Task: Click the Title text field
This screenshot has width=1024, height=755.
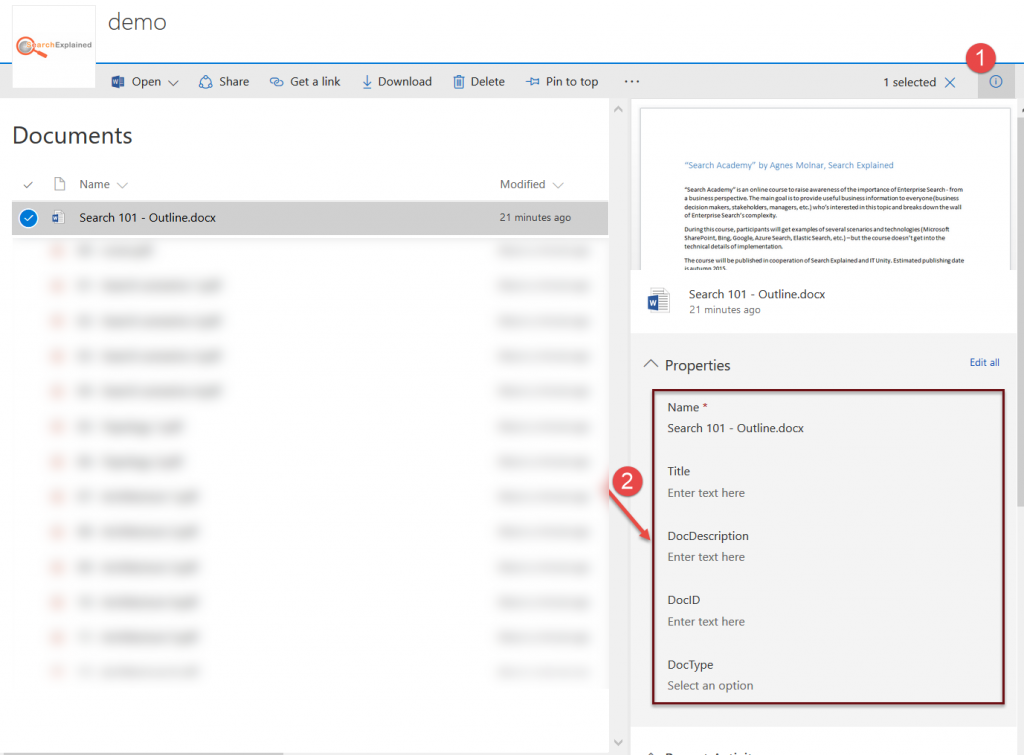Action: tap(706, 493)
